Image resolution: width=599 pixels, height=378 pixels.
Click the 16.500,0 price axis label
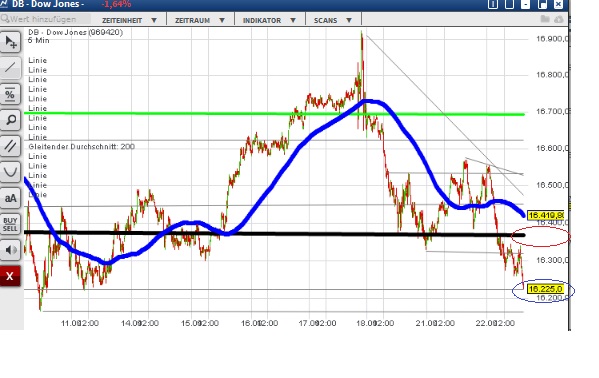point(552,185)
